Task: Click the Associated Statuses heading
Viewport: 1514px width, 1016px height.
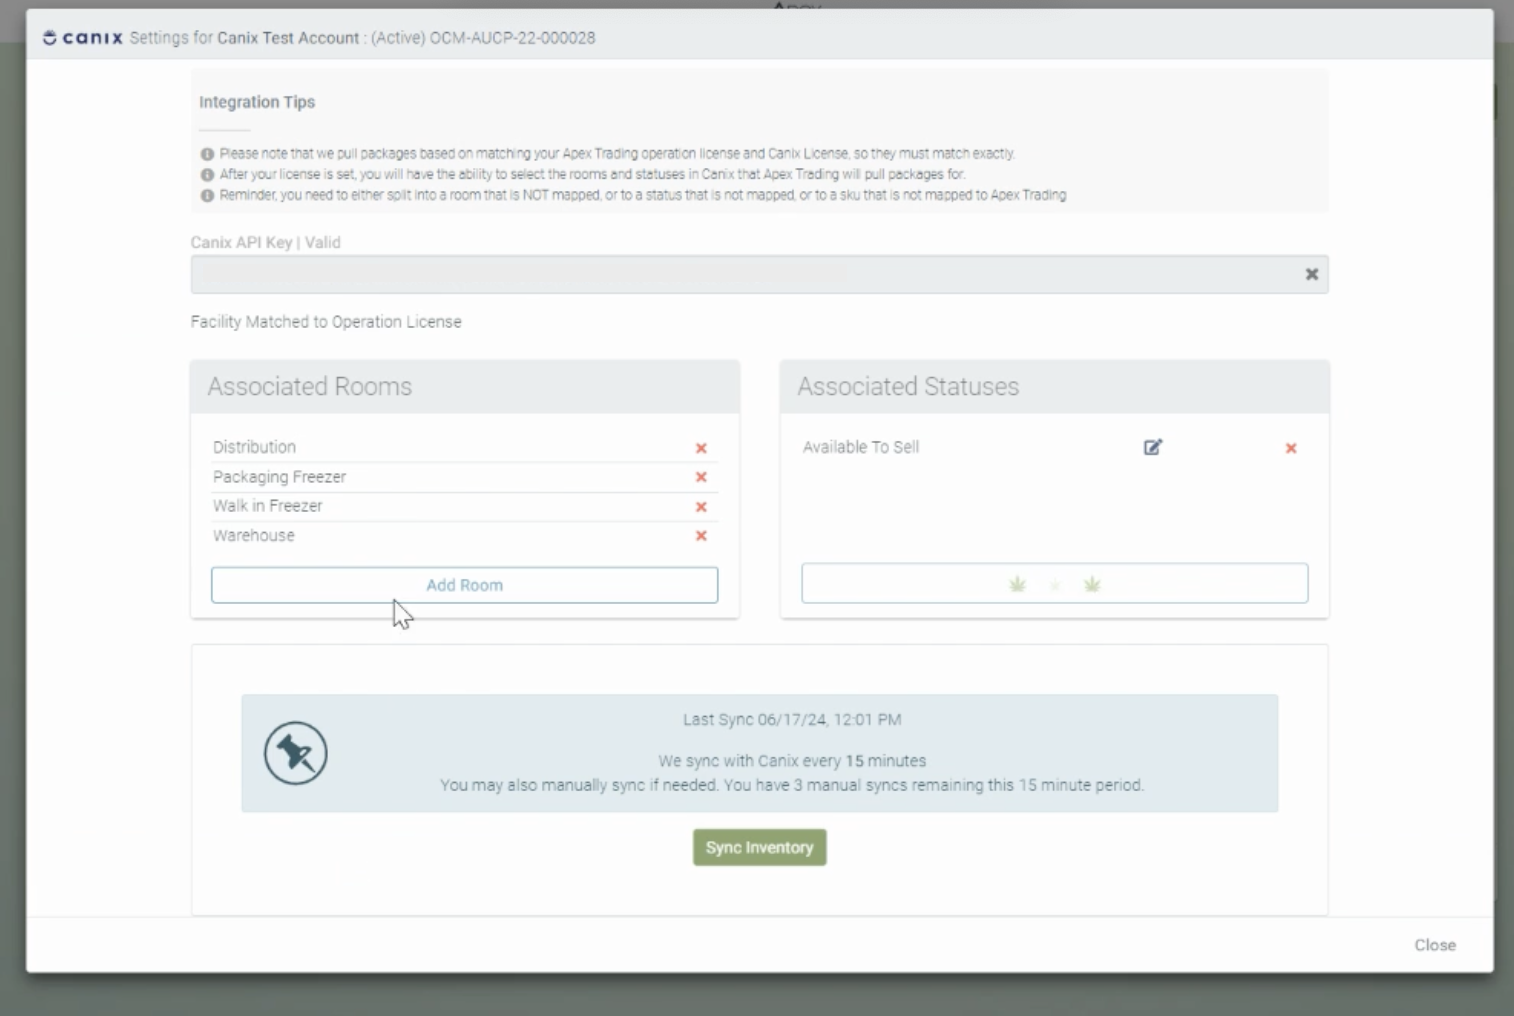Action: pos(908,386)
